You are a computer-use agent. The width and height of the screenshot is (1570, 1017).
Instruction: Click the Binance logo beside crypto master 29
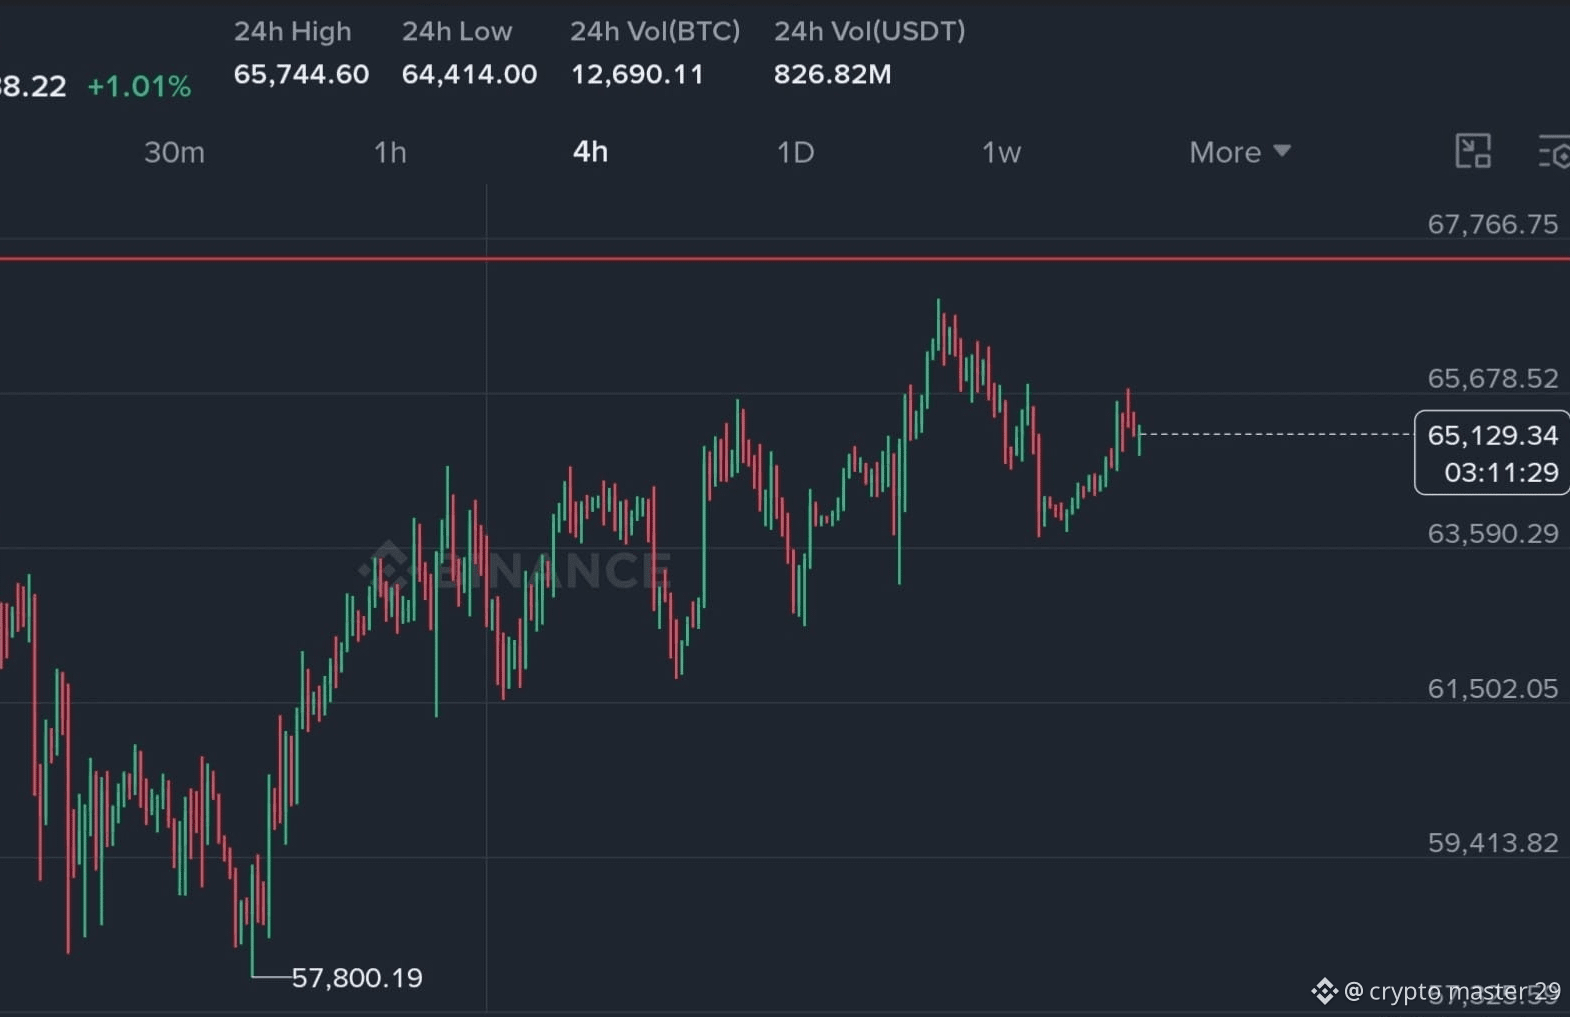pos(1325,991)
